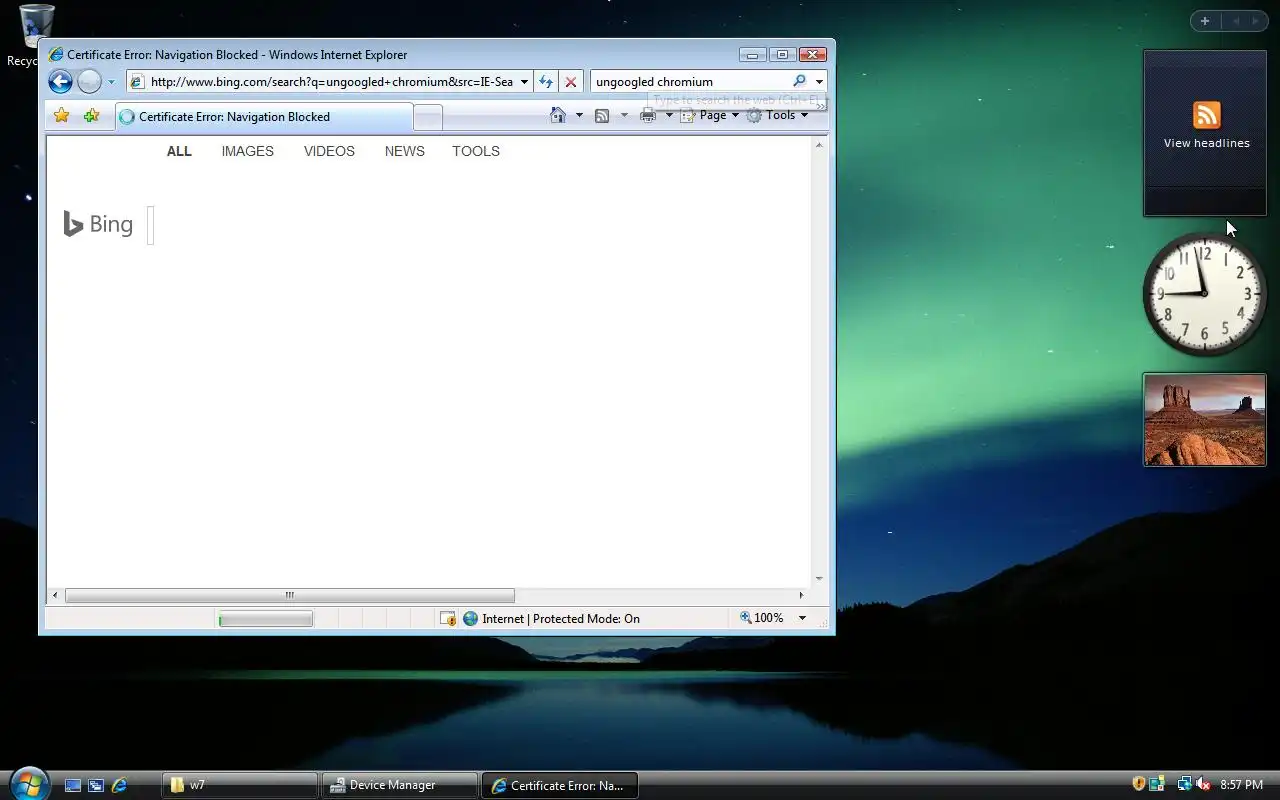Expand the Home button dropdown arrow
This screenshot has height=800, width=1280.
click(x=579, y=115)
